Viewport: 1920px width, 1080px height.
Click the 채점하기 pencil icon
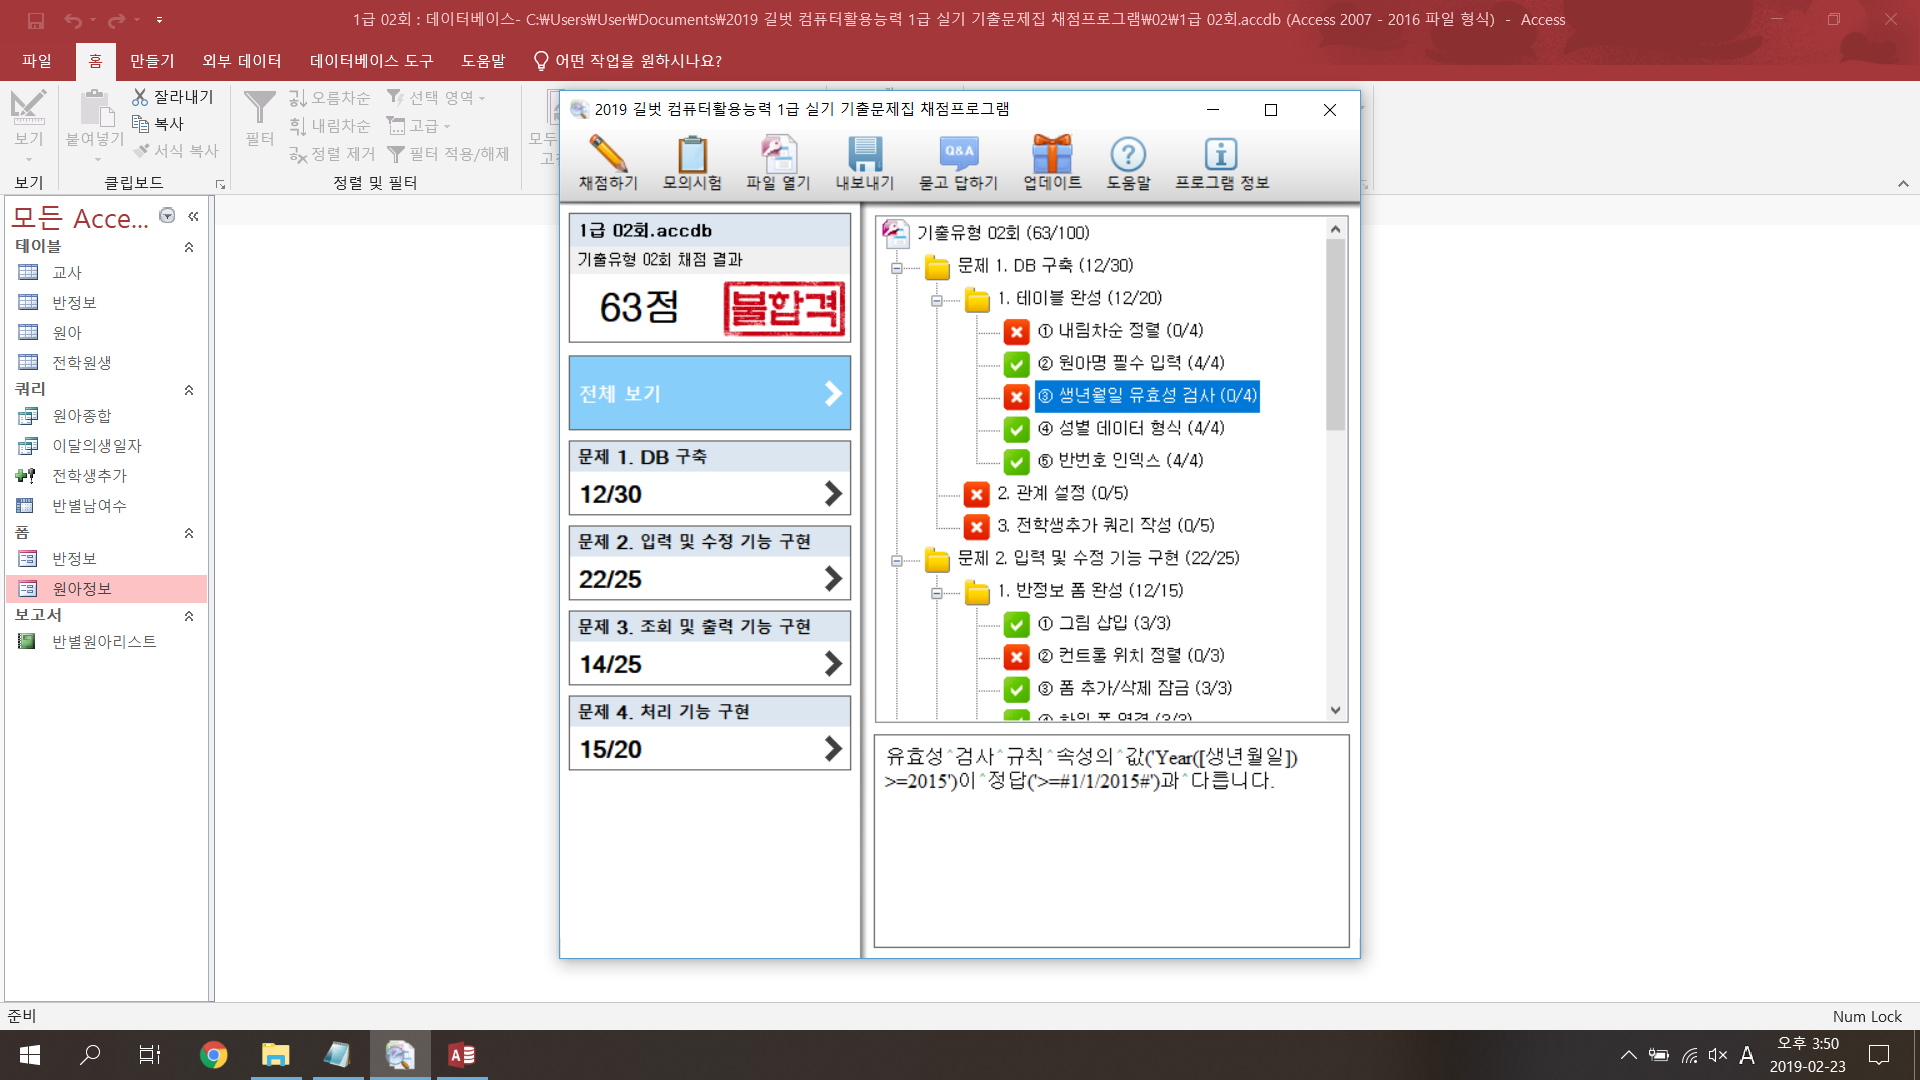(608, 155)
